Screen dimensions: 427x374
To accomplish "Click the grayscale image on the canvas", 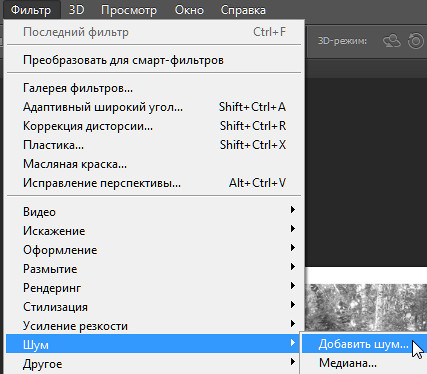I will pos(366,307).
